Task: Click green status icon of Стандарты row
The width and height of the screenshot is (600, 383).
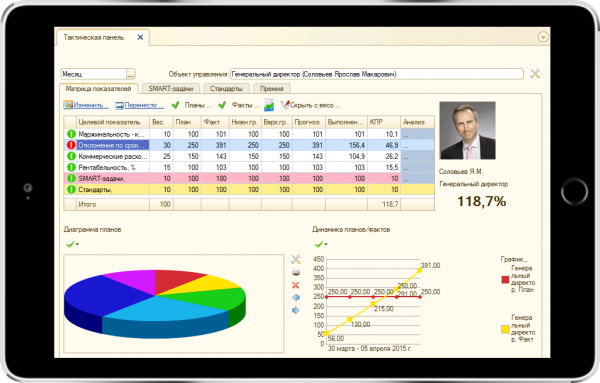Action: coord(71,190)
